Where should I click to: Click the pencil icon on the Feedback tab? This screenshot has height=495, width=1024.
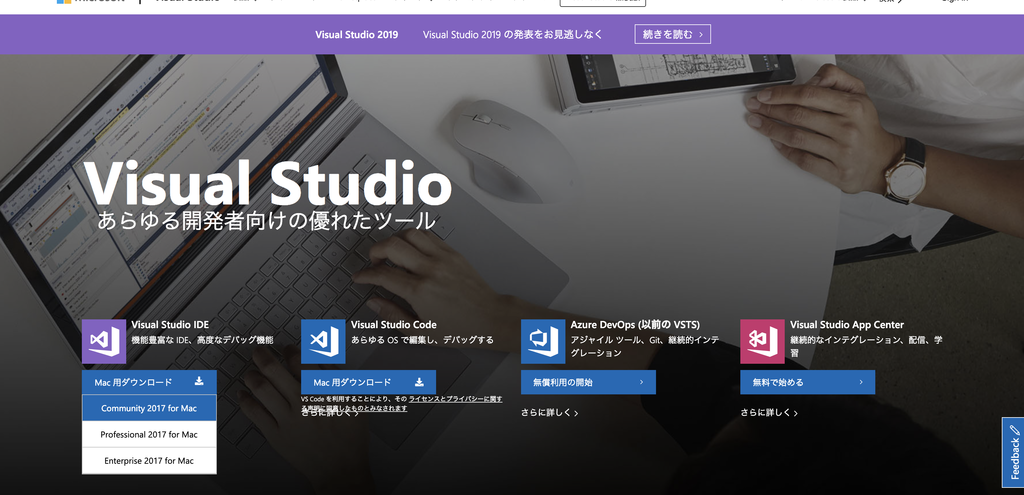[1014, 430]
